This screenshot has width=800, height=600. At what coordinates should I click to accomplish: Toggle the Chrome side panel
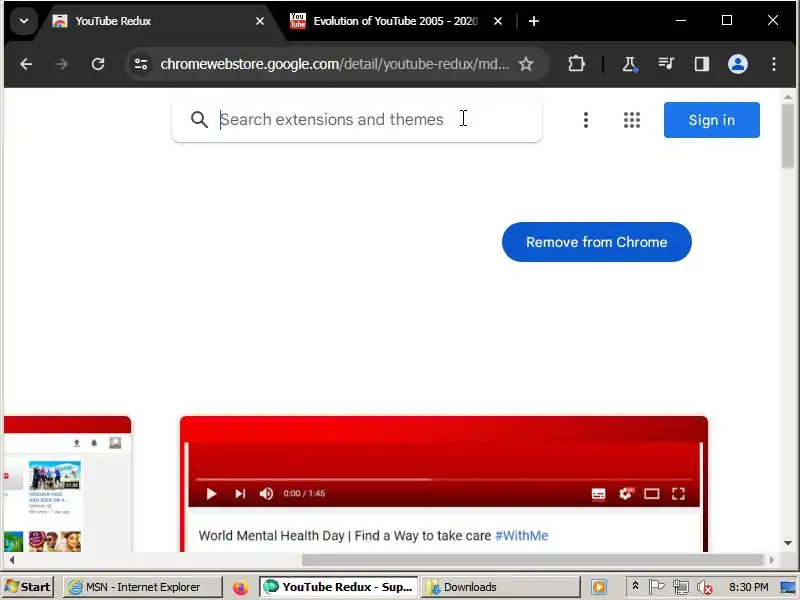click(702, 64)
